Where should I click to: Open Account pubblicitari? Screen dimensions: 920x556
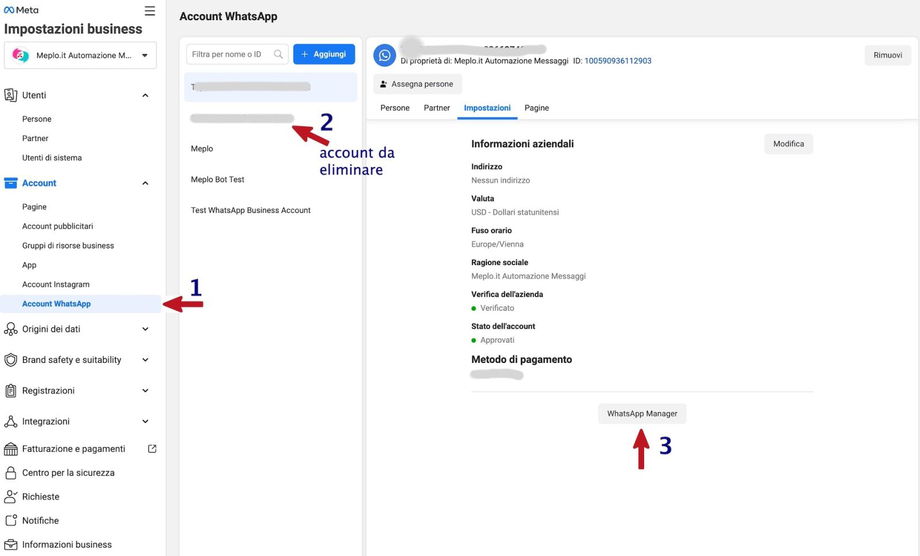click(x=58, y=226)
